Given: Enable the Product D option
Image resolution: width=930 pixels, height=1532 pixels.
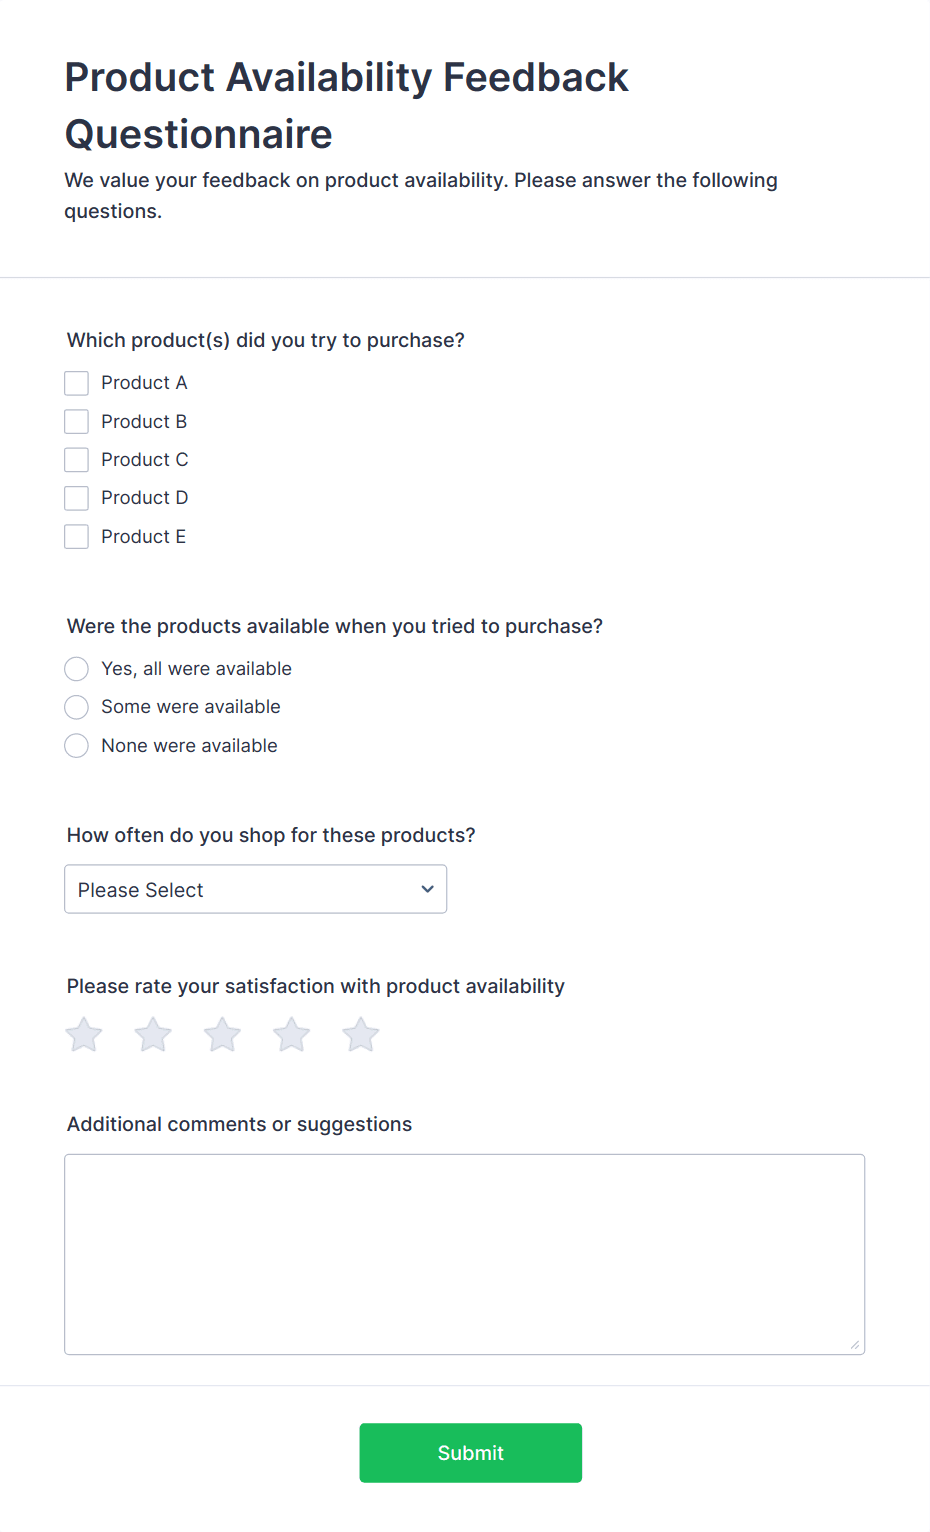Looking at the screenshot, I should pos(77,498).
